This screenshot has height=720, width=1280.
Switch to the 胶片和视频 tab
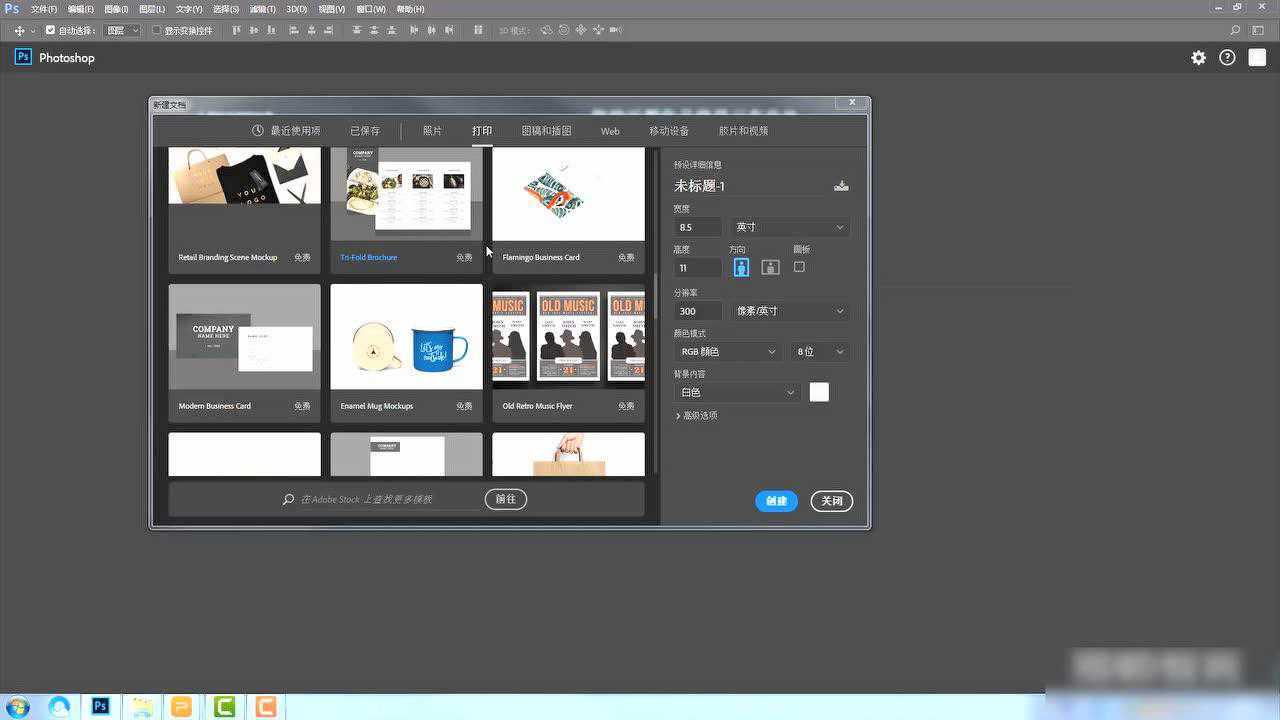pyautogui.click(x=743, y=131)
